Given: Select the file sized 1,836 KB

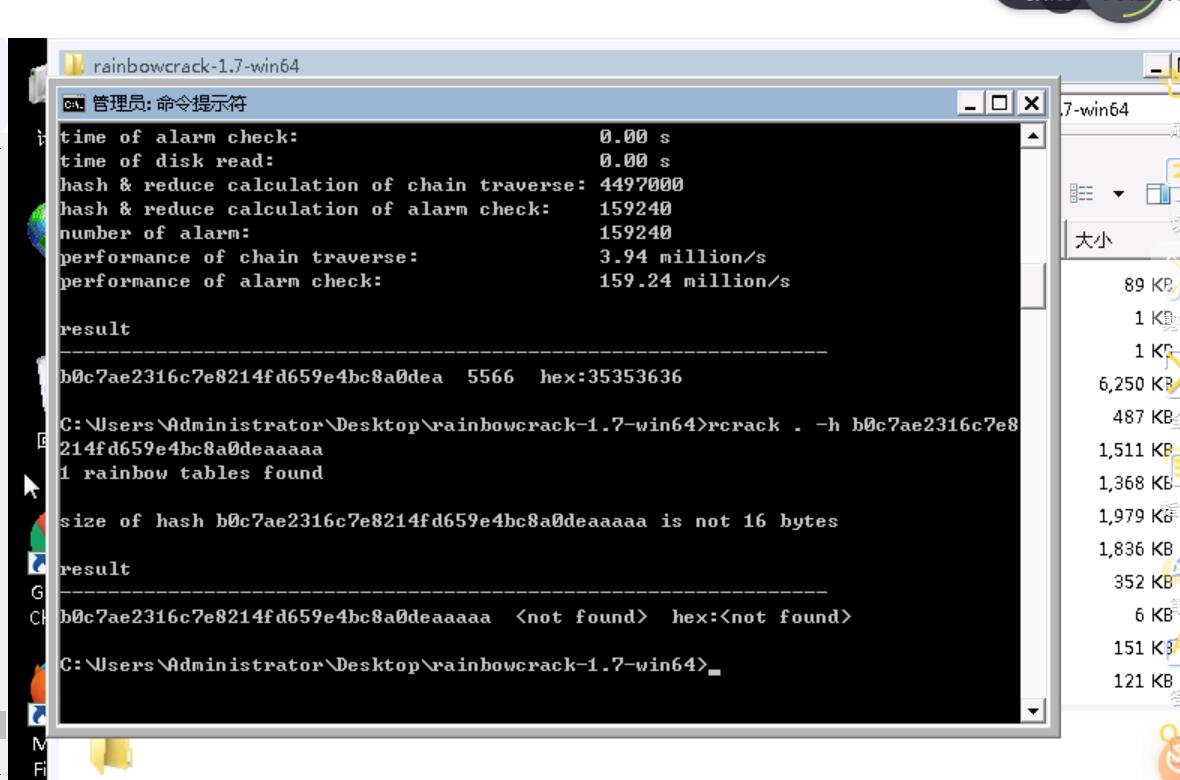Looking at the screenshot, I should tap(1135, 549).
